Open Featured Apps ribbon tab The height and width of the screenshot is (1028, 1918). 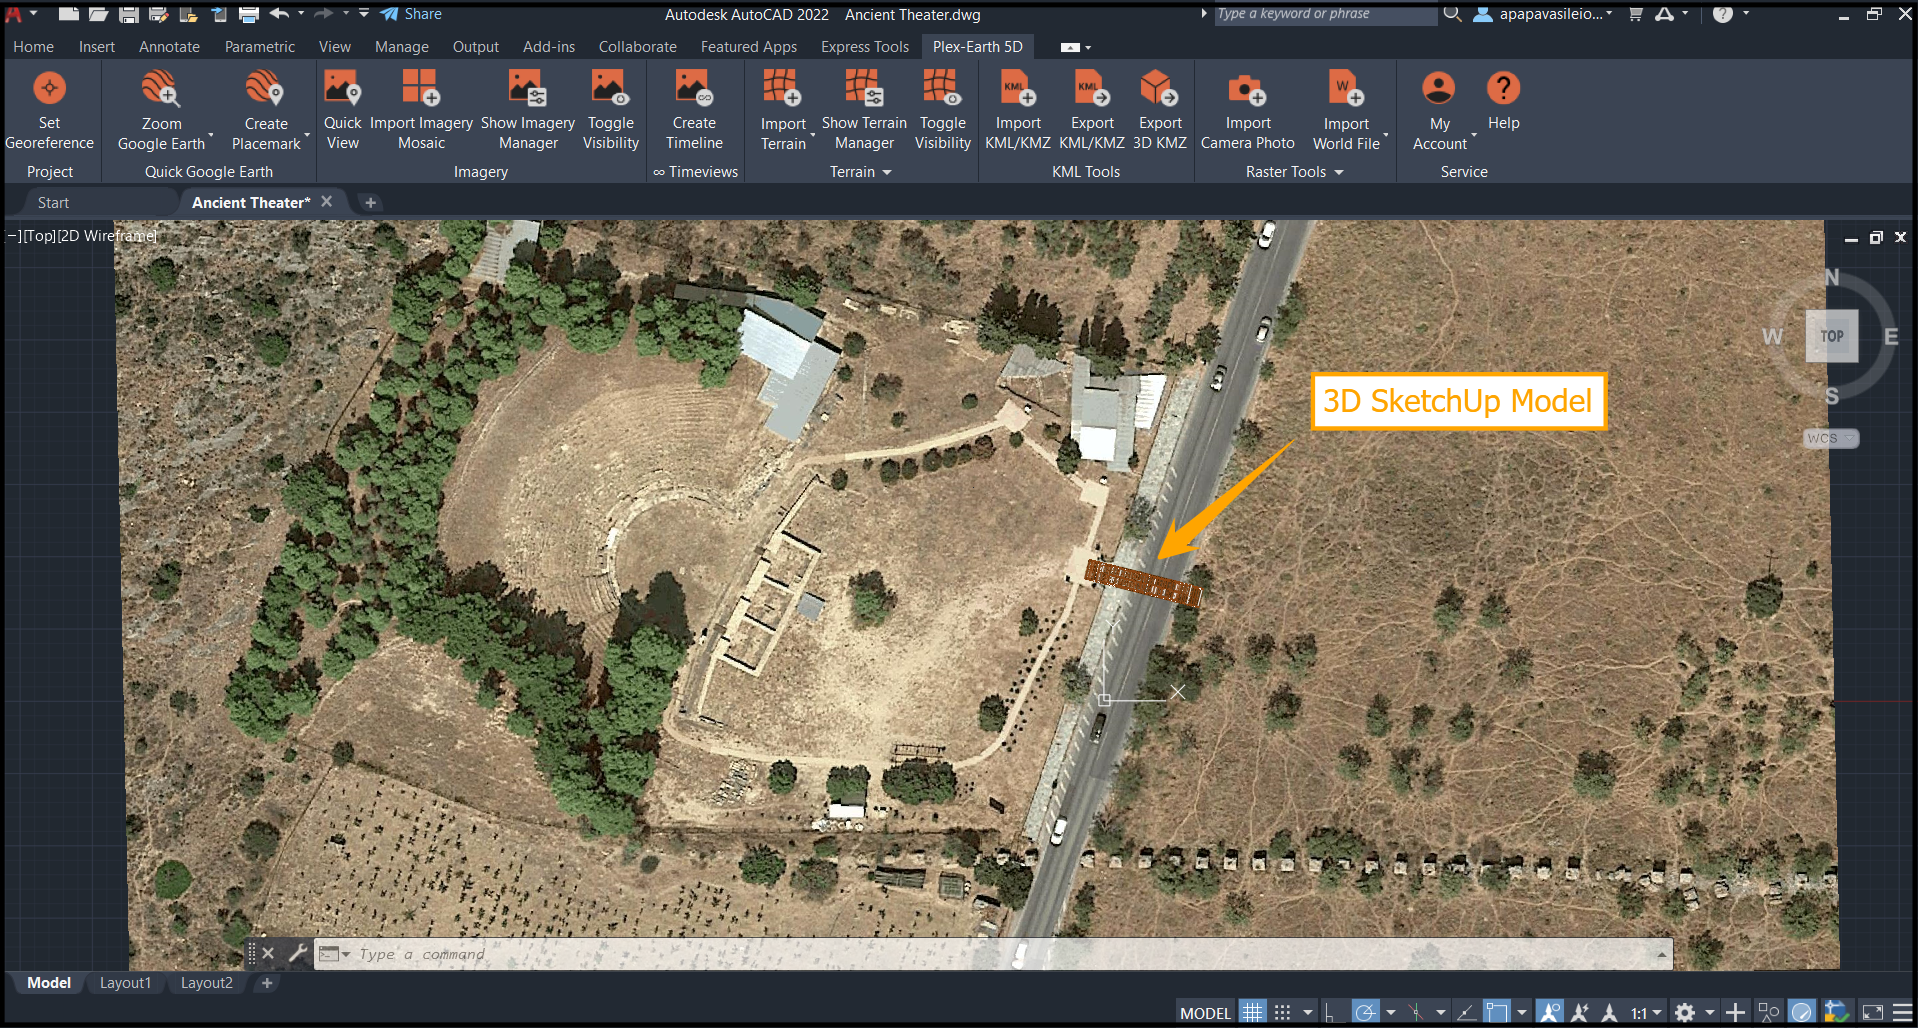749,47
